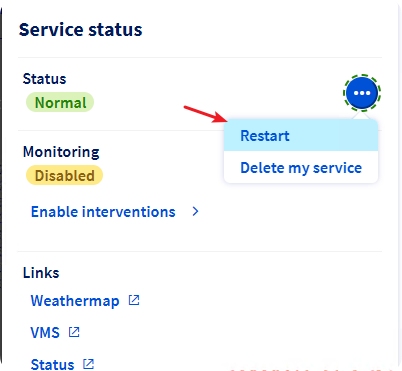Click the Status label above Normal badge

[44, 79]
